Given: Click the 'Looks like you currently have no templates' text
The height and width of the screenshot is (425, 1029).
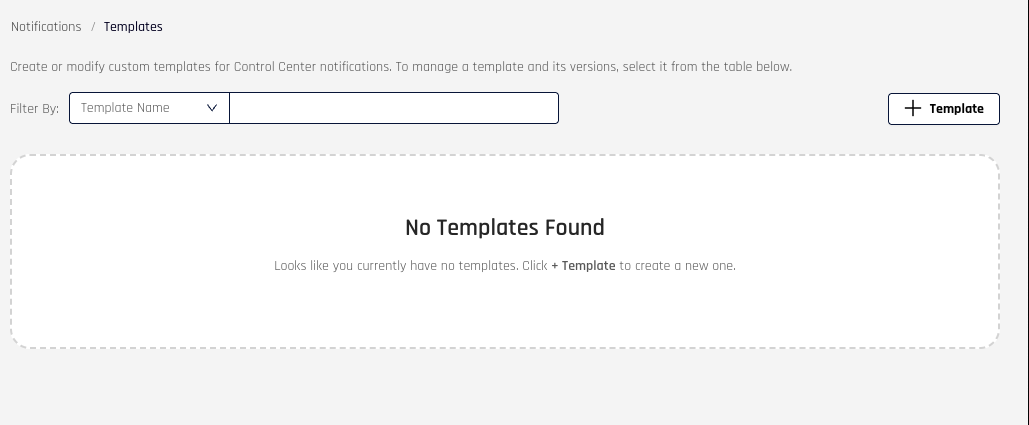Looking at the screenshot, I should (395, 266).
